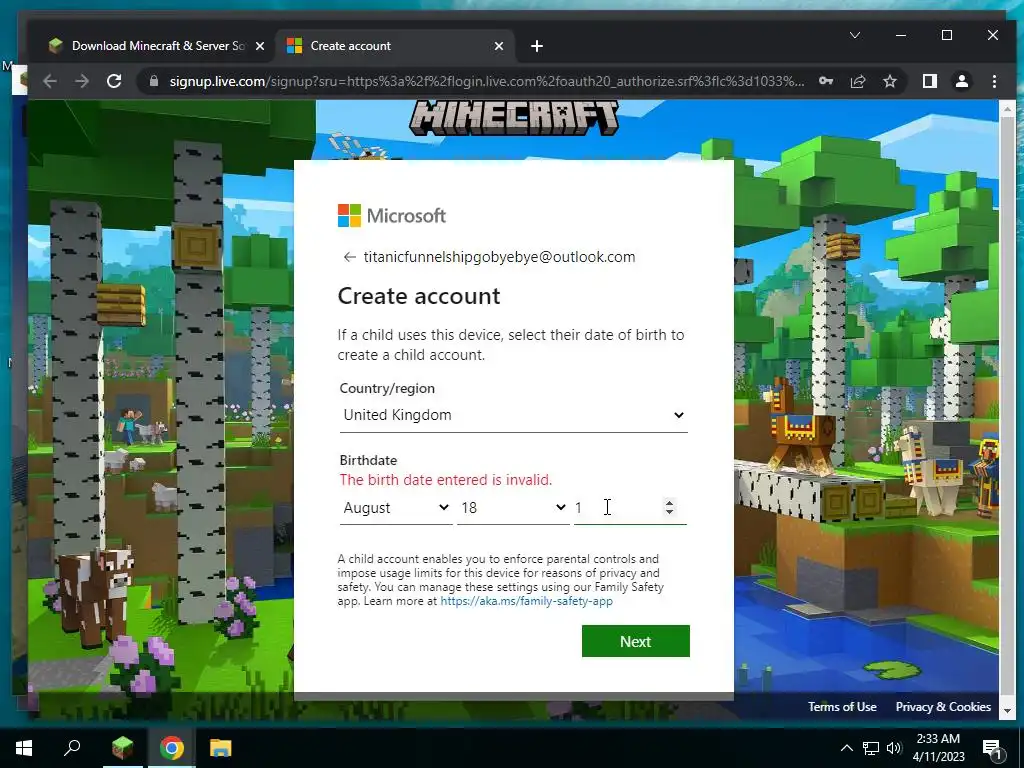Open the tab search chevron

[x=855, y=35]
